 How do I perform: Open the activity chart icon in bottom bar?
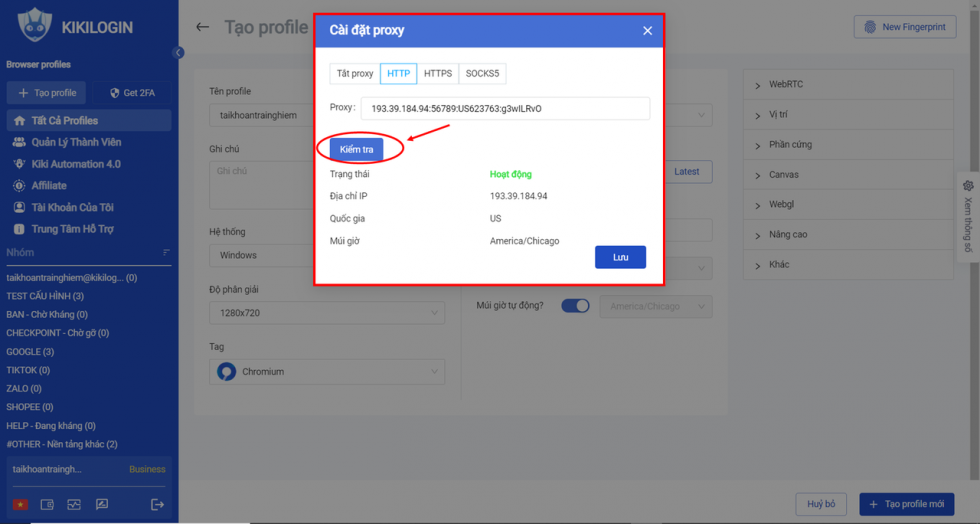[x=74, y=504]
